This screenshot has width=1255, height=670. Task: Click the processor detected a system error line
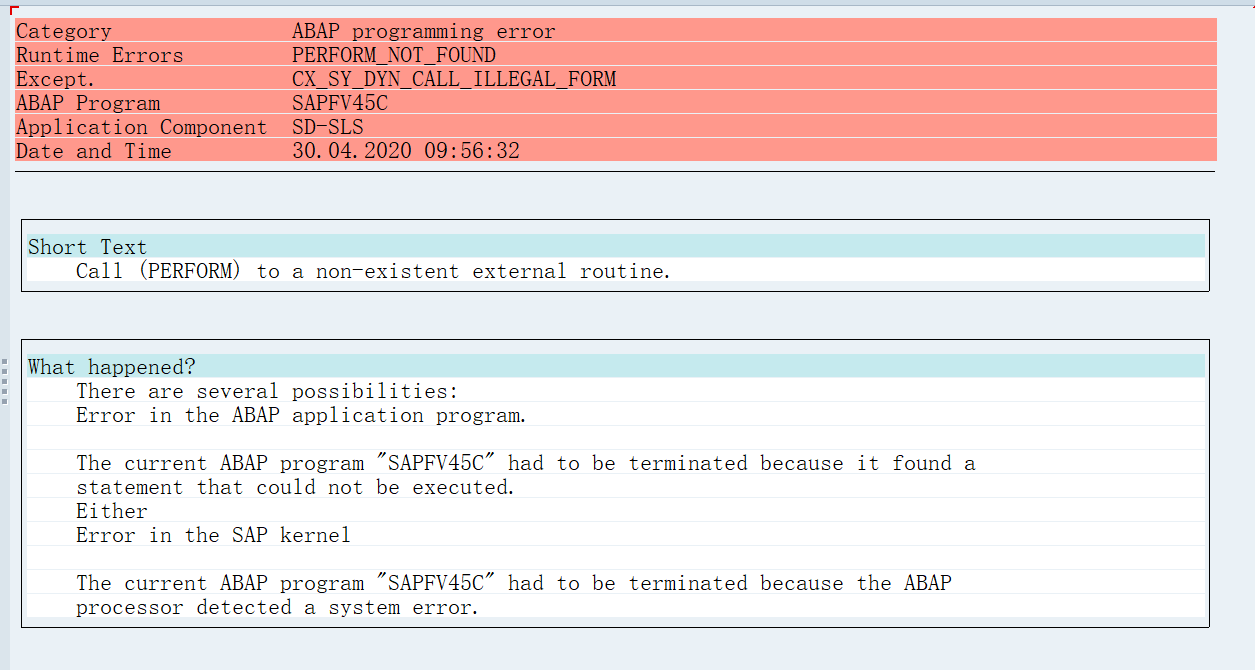(277, 607)
